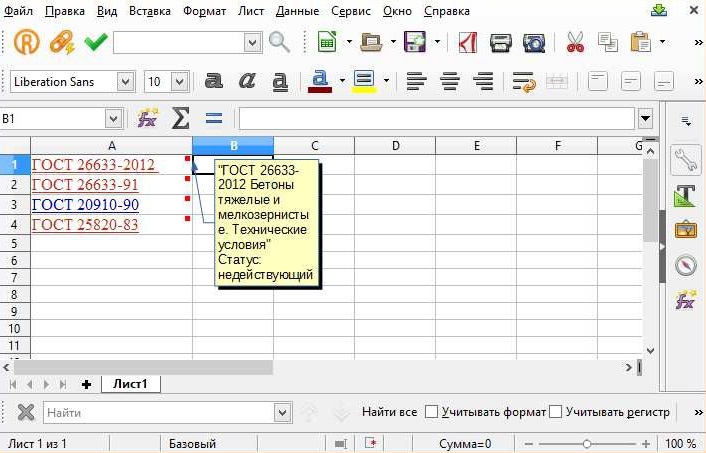Expand the Liberation Sans font name dropdown
The height and width of the screenshot is (453, 706).
[125, 82]
